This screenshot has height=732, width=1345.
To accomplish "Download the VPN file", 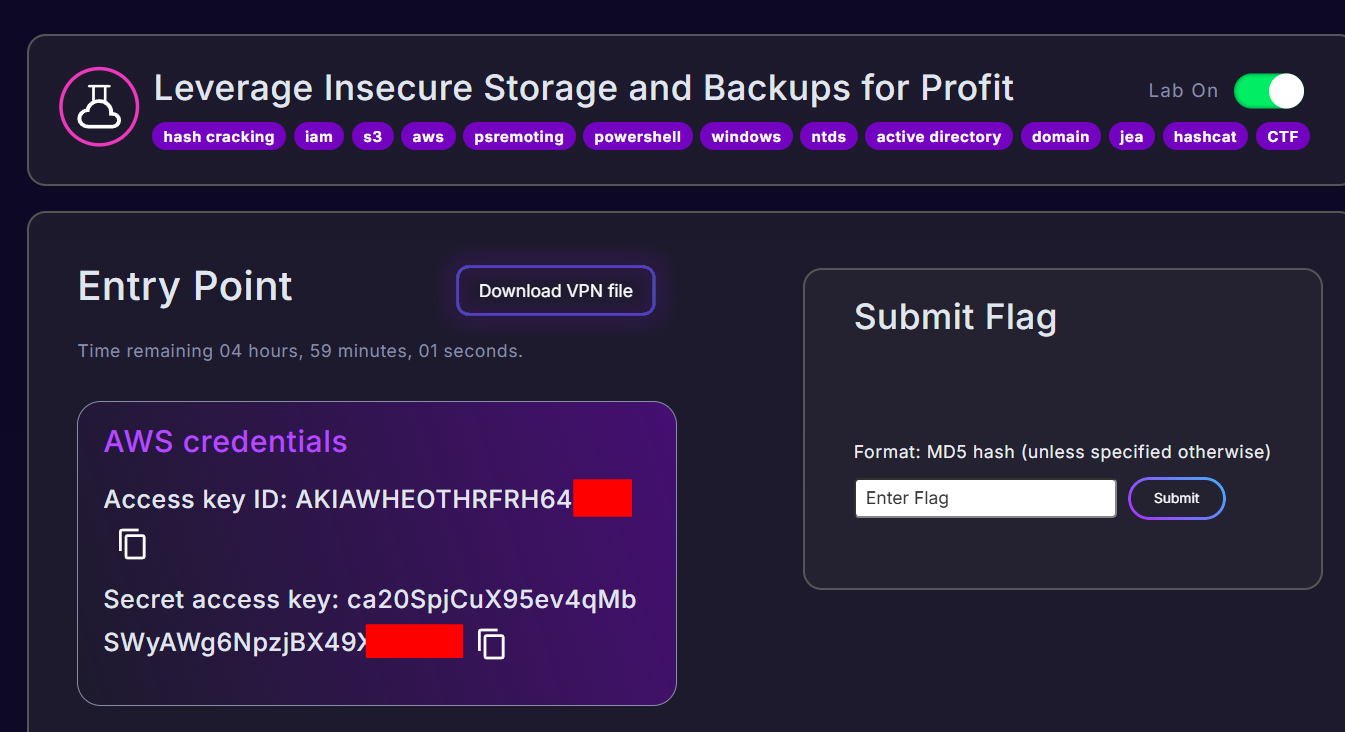I will [x=556, y=291].
